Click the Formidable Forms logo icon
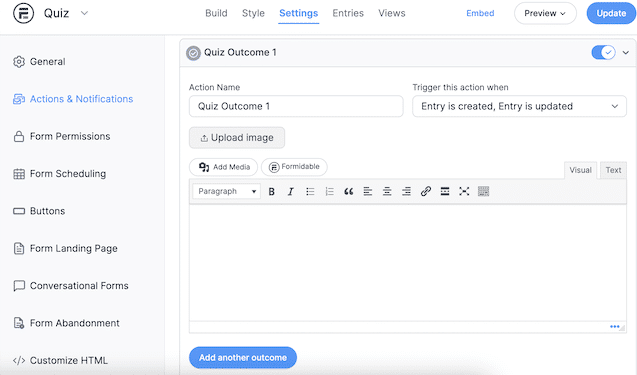Image resolution: width=637 pixels, height=375 pixels. pos(23,13)
